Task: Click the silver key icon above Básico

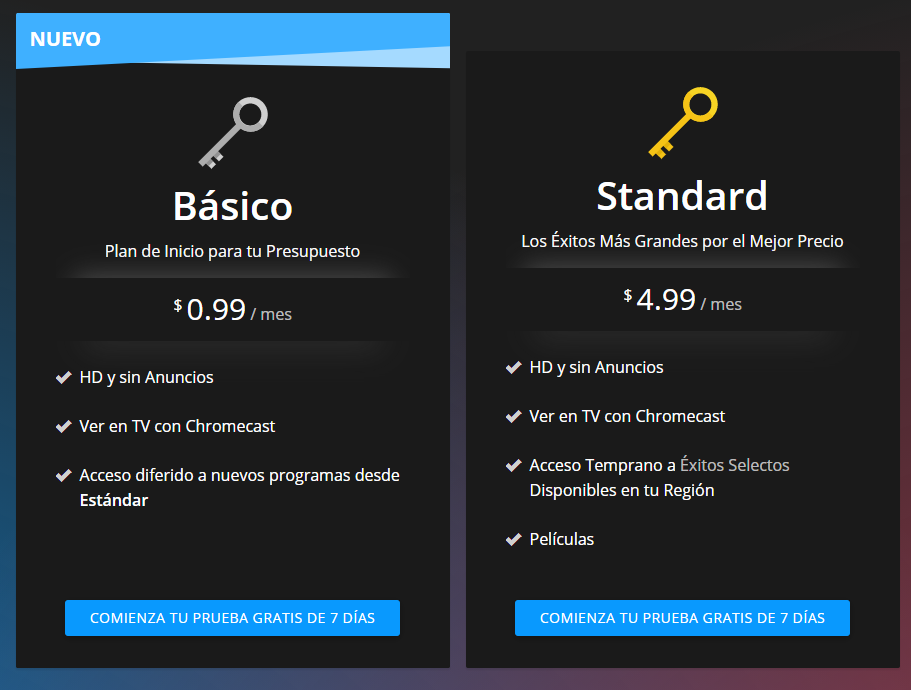Action: (x=233, y=131)
